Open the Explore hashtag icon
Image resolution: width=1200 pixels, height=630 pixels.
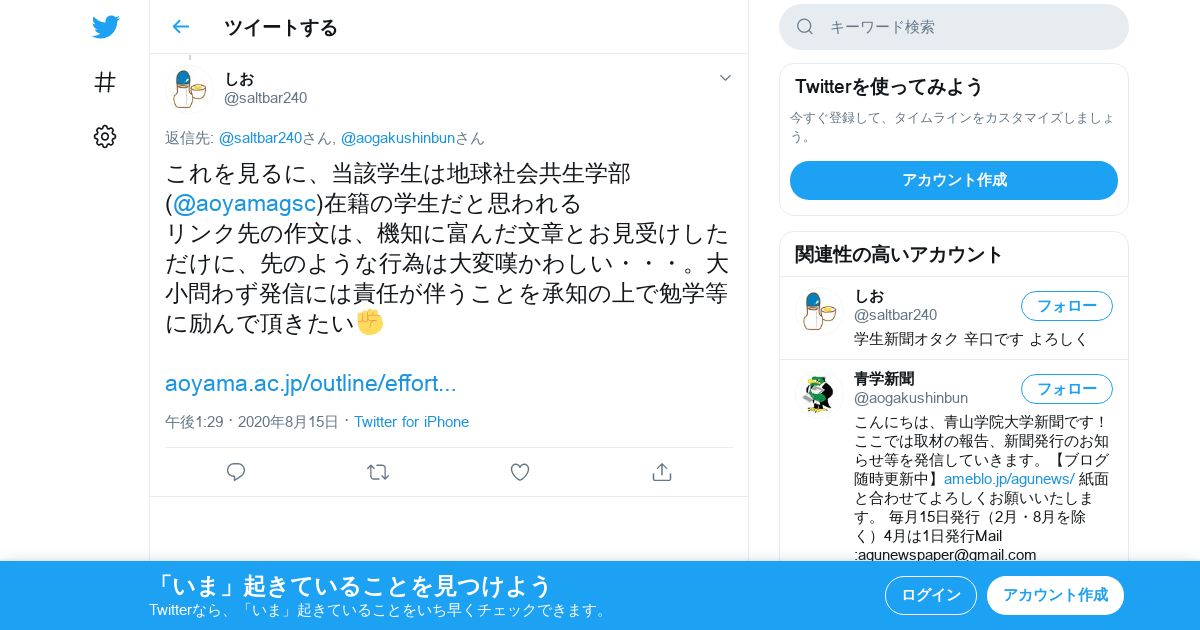(x=105, y=82)
